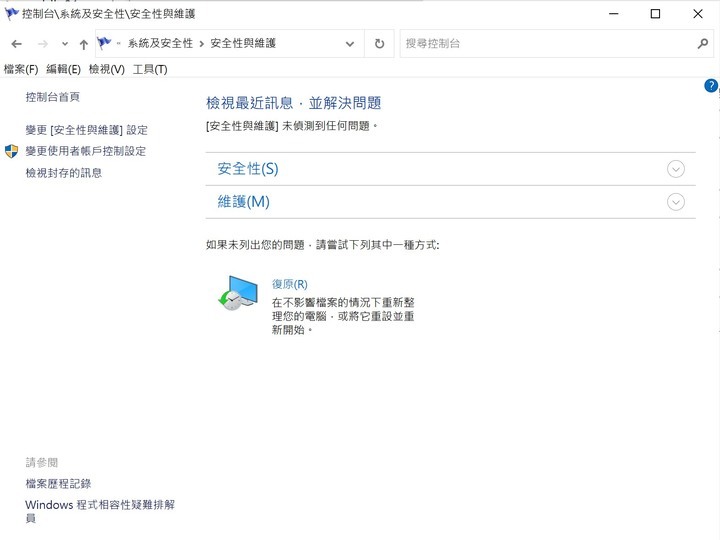Click 系統及安全性 breadcrumb in address bar

160,44
